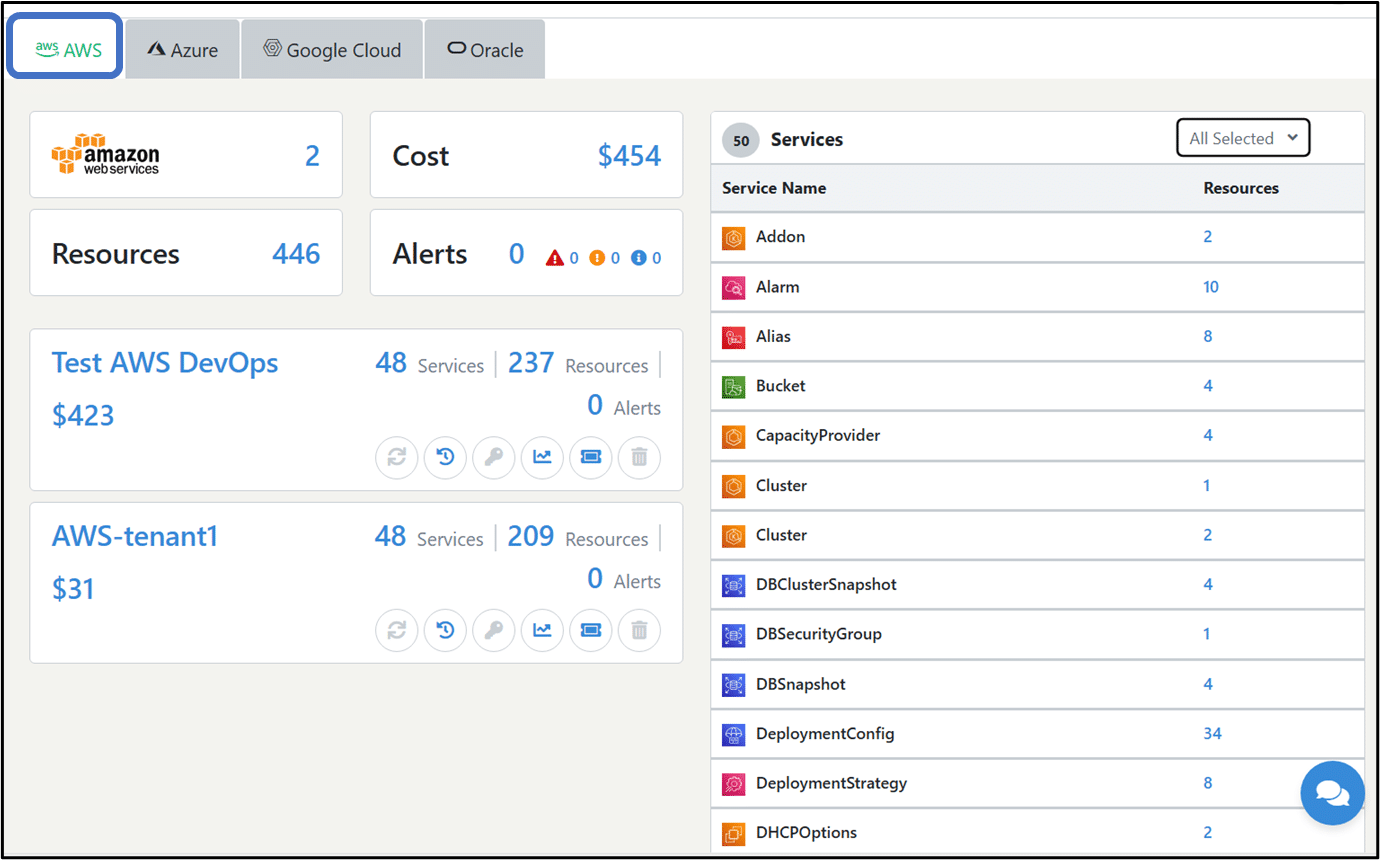Open the trend chart icon for Test AWS DevOps
1380x860 pixels.
pos(542,457)
